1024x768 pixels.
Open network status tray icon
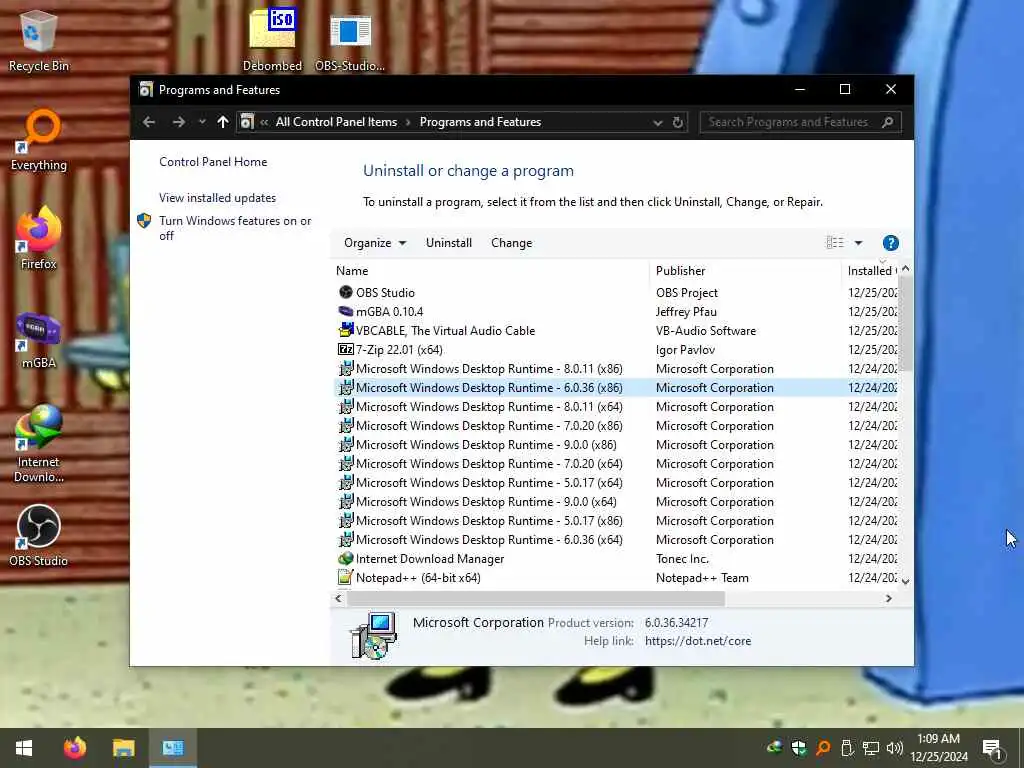[871, 748]
